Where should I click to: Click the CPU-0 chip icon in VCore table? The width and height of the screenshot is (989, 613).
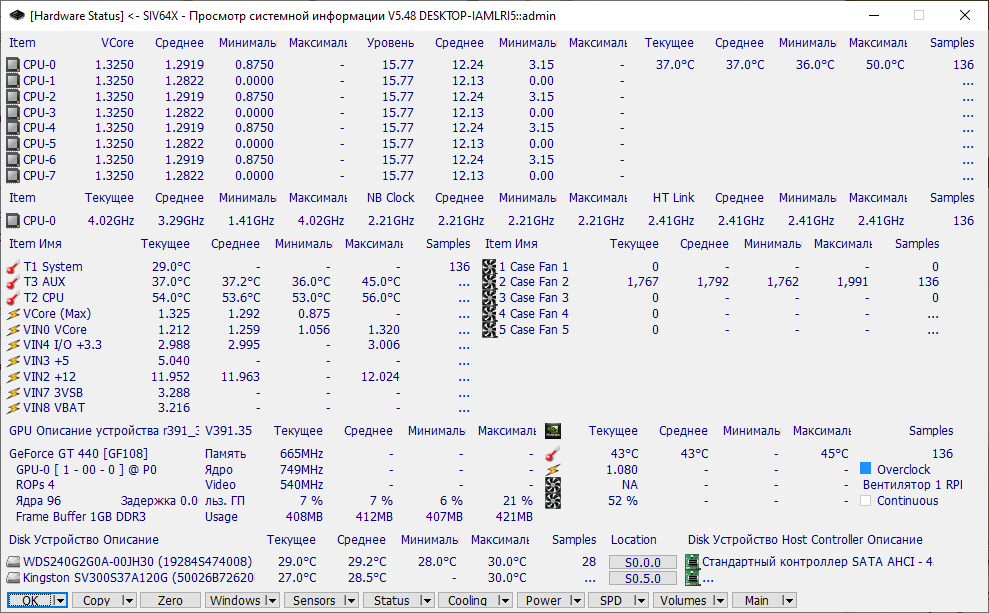tap(13, 65)
